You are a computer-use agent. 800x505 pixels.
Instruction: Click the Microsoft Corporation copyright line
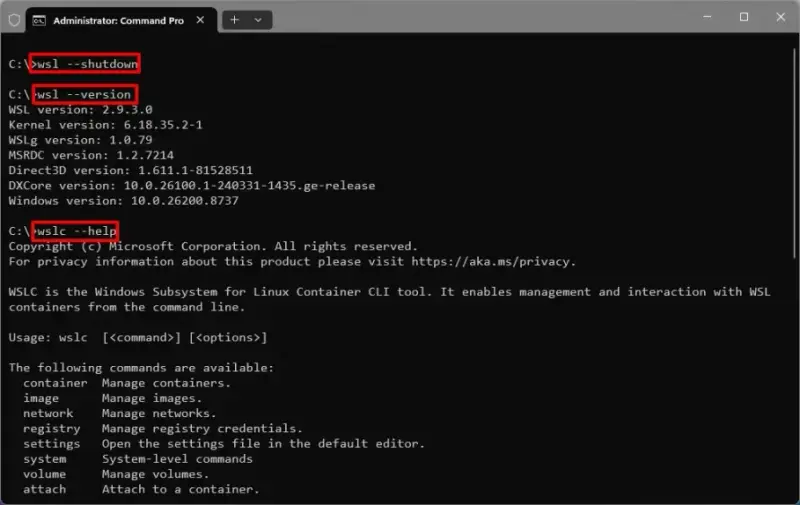[x=213, y=246]
